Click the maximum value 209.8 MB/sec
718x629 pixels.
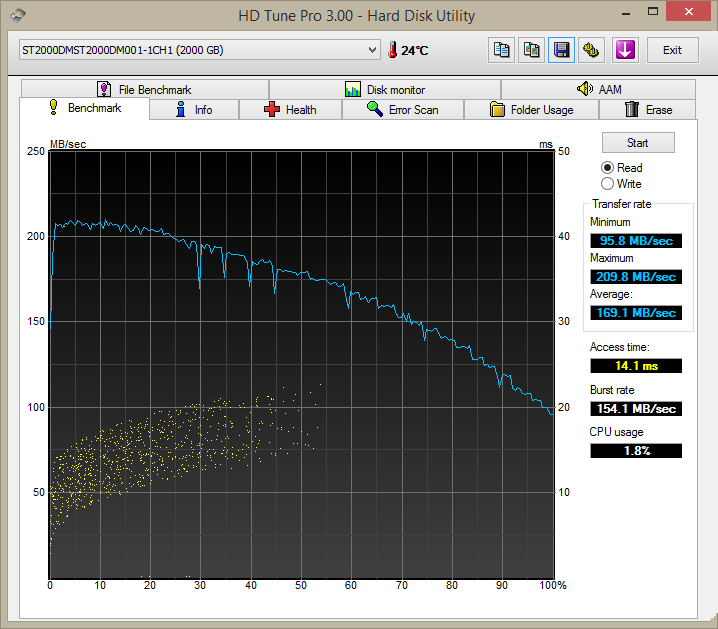636,277
